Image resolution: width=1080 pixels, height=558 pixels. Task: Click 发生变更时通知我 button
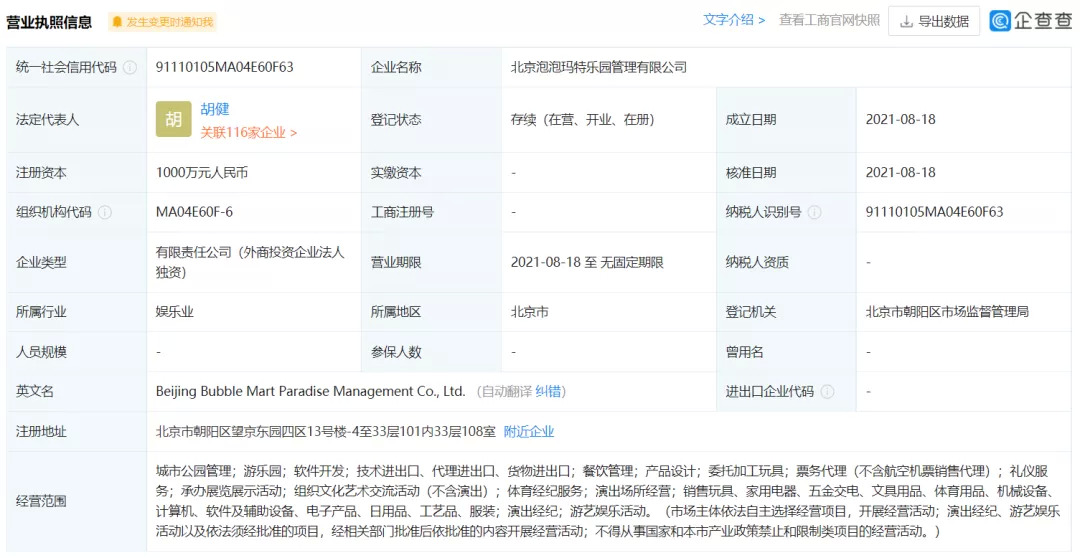[x=162, y=22]
